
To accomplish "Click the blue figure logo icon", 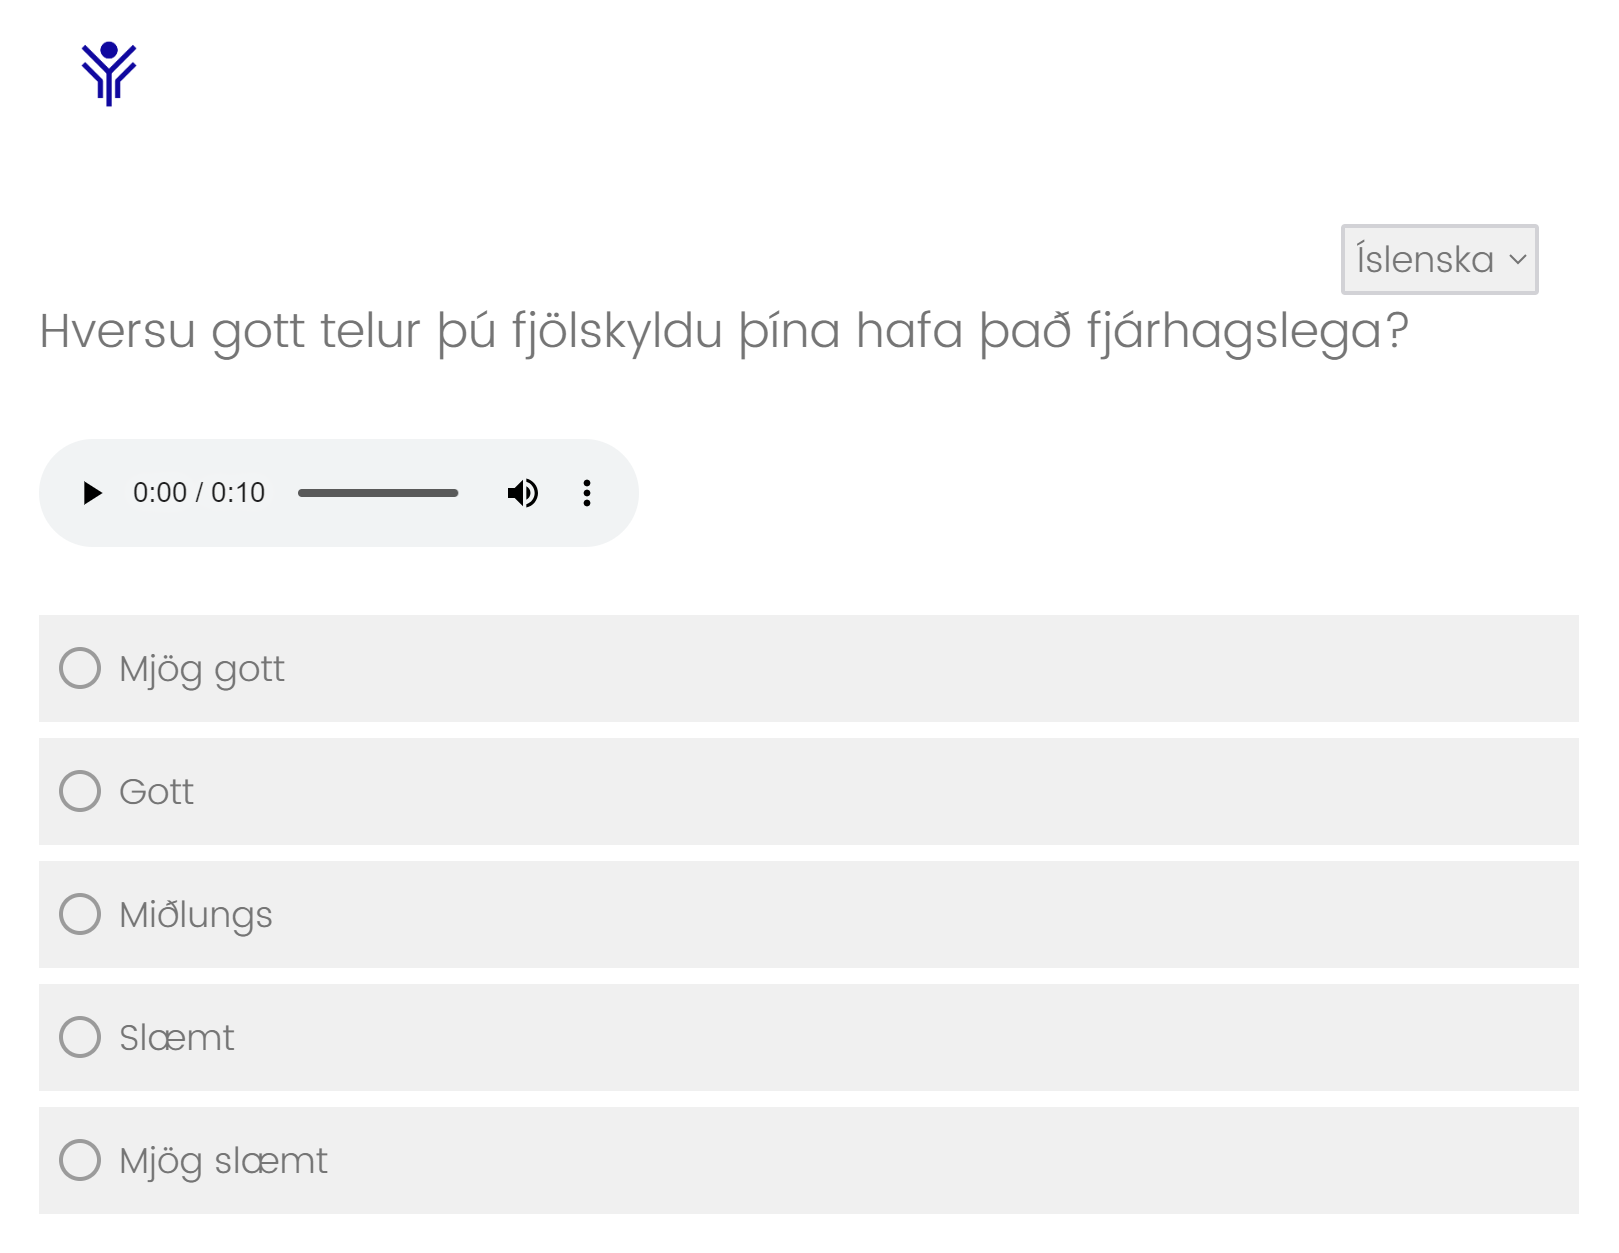I will pos(109,73).
